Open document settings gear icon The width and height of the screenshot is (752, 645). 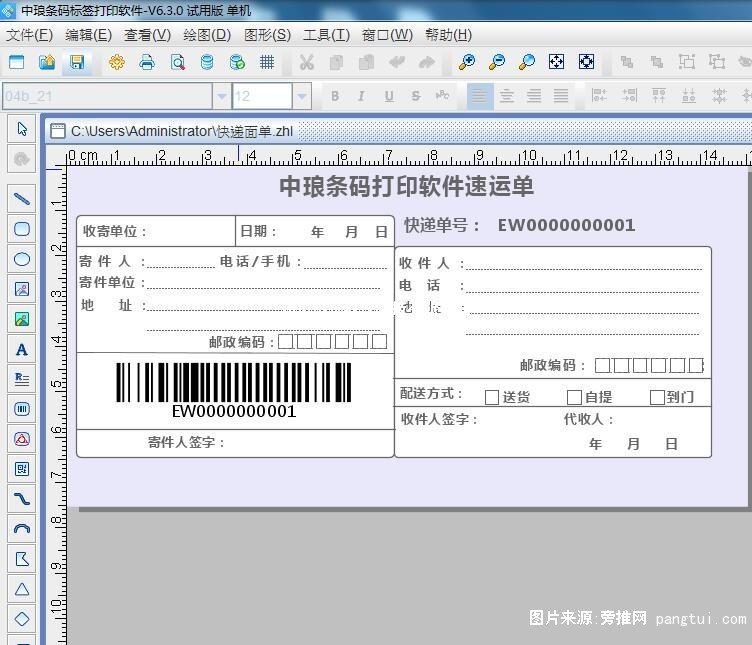[117, 62]
